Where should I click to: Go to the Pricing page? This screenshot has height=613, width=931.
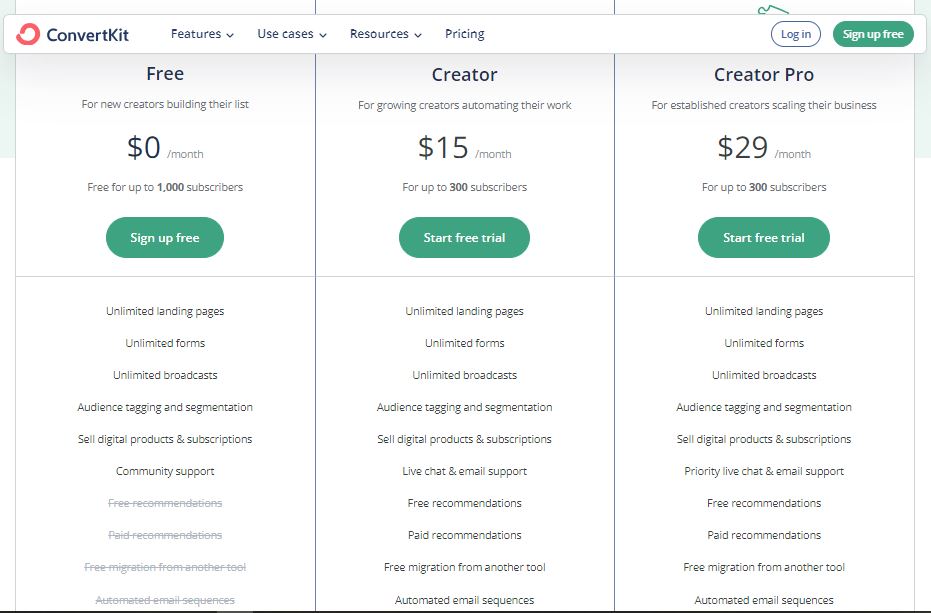464,34
